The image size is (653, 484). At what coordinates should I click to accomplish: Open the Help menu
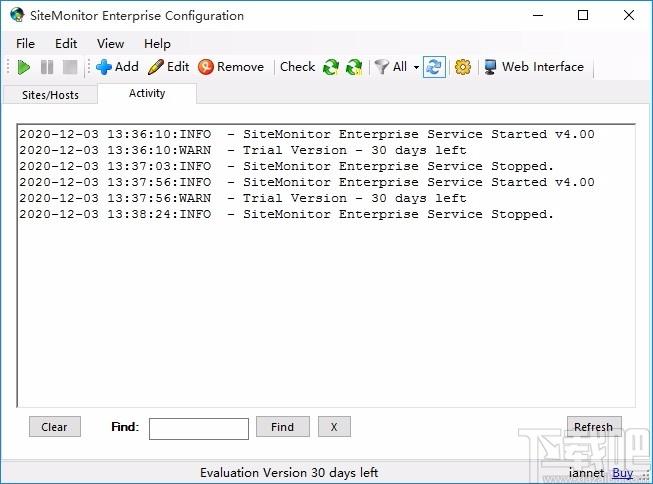coord(157,44)
